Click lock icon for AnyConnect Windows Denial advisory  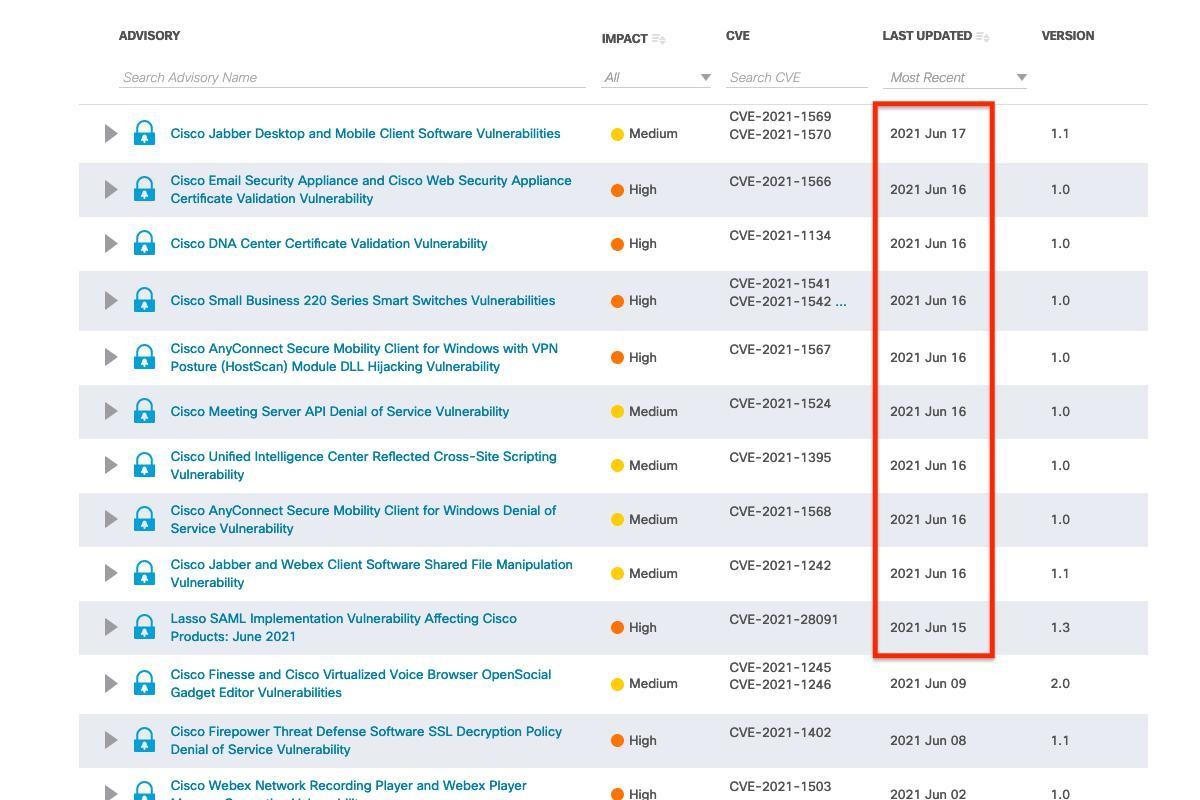pyautogui.click(x=144, y=519)
